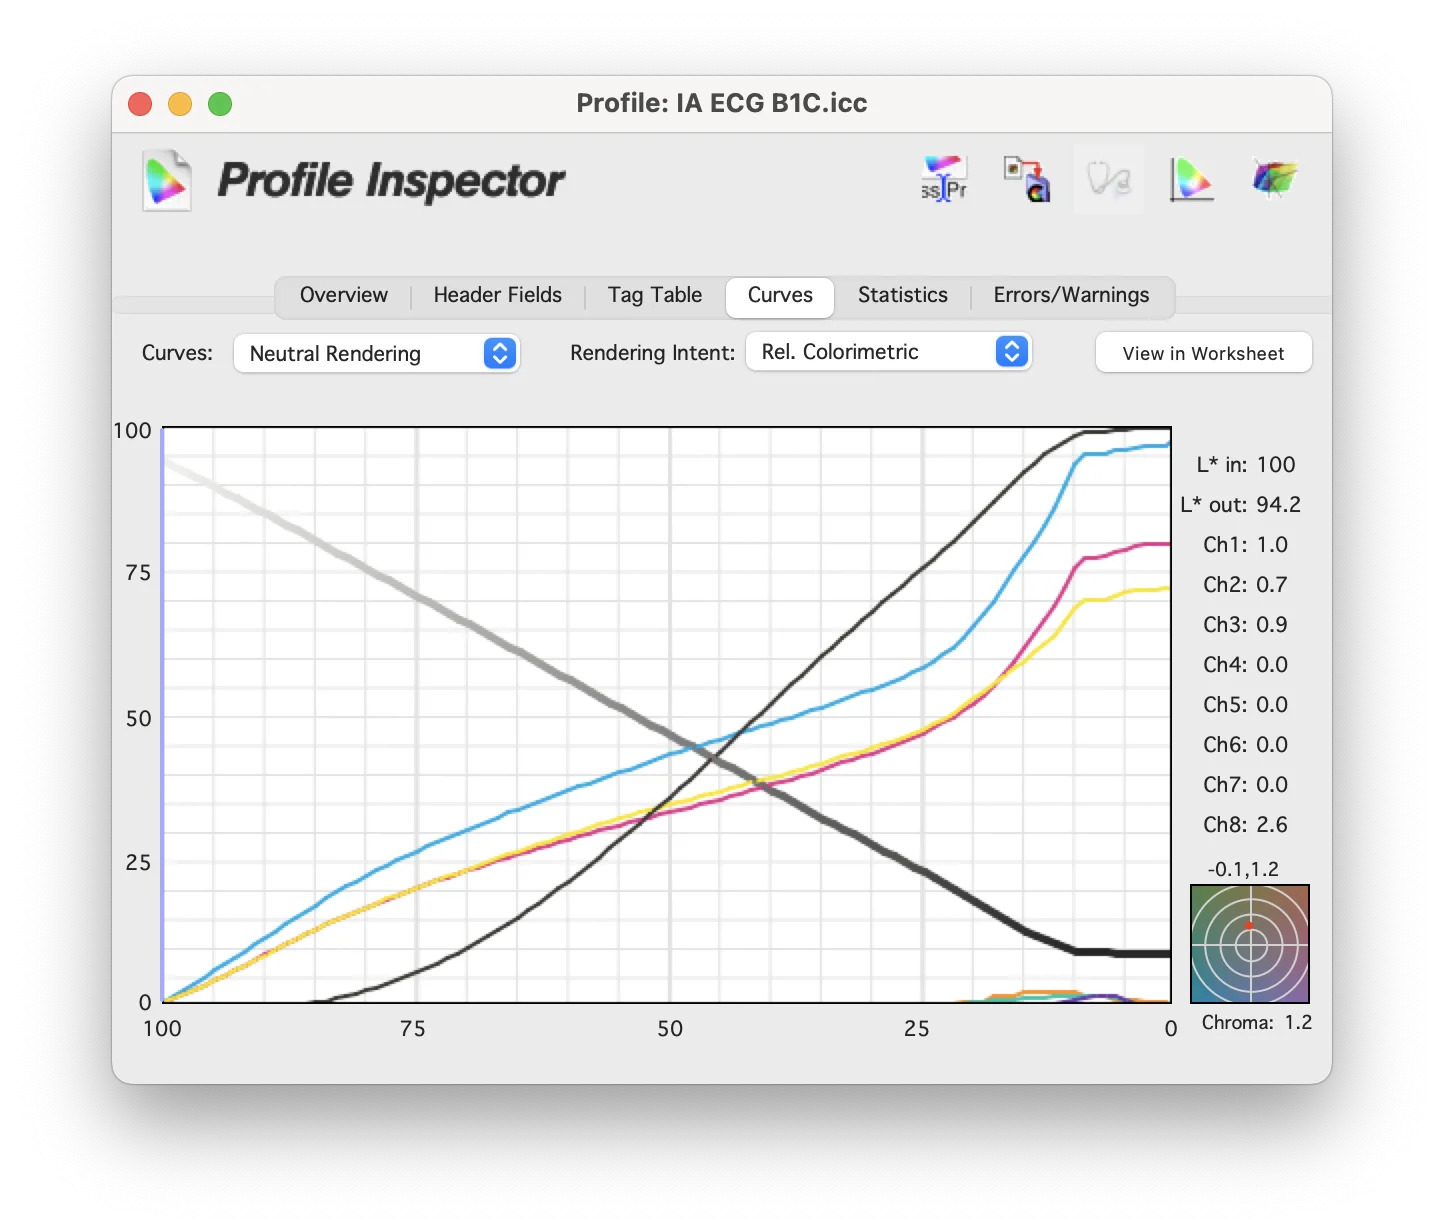Click the curves graph plot area
The width and height of the screenshot is (1444, 1232).
point(666,715)
